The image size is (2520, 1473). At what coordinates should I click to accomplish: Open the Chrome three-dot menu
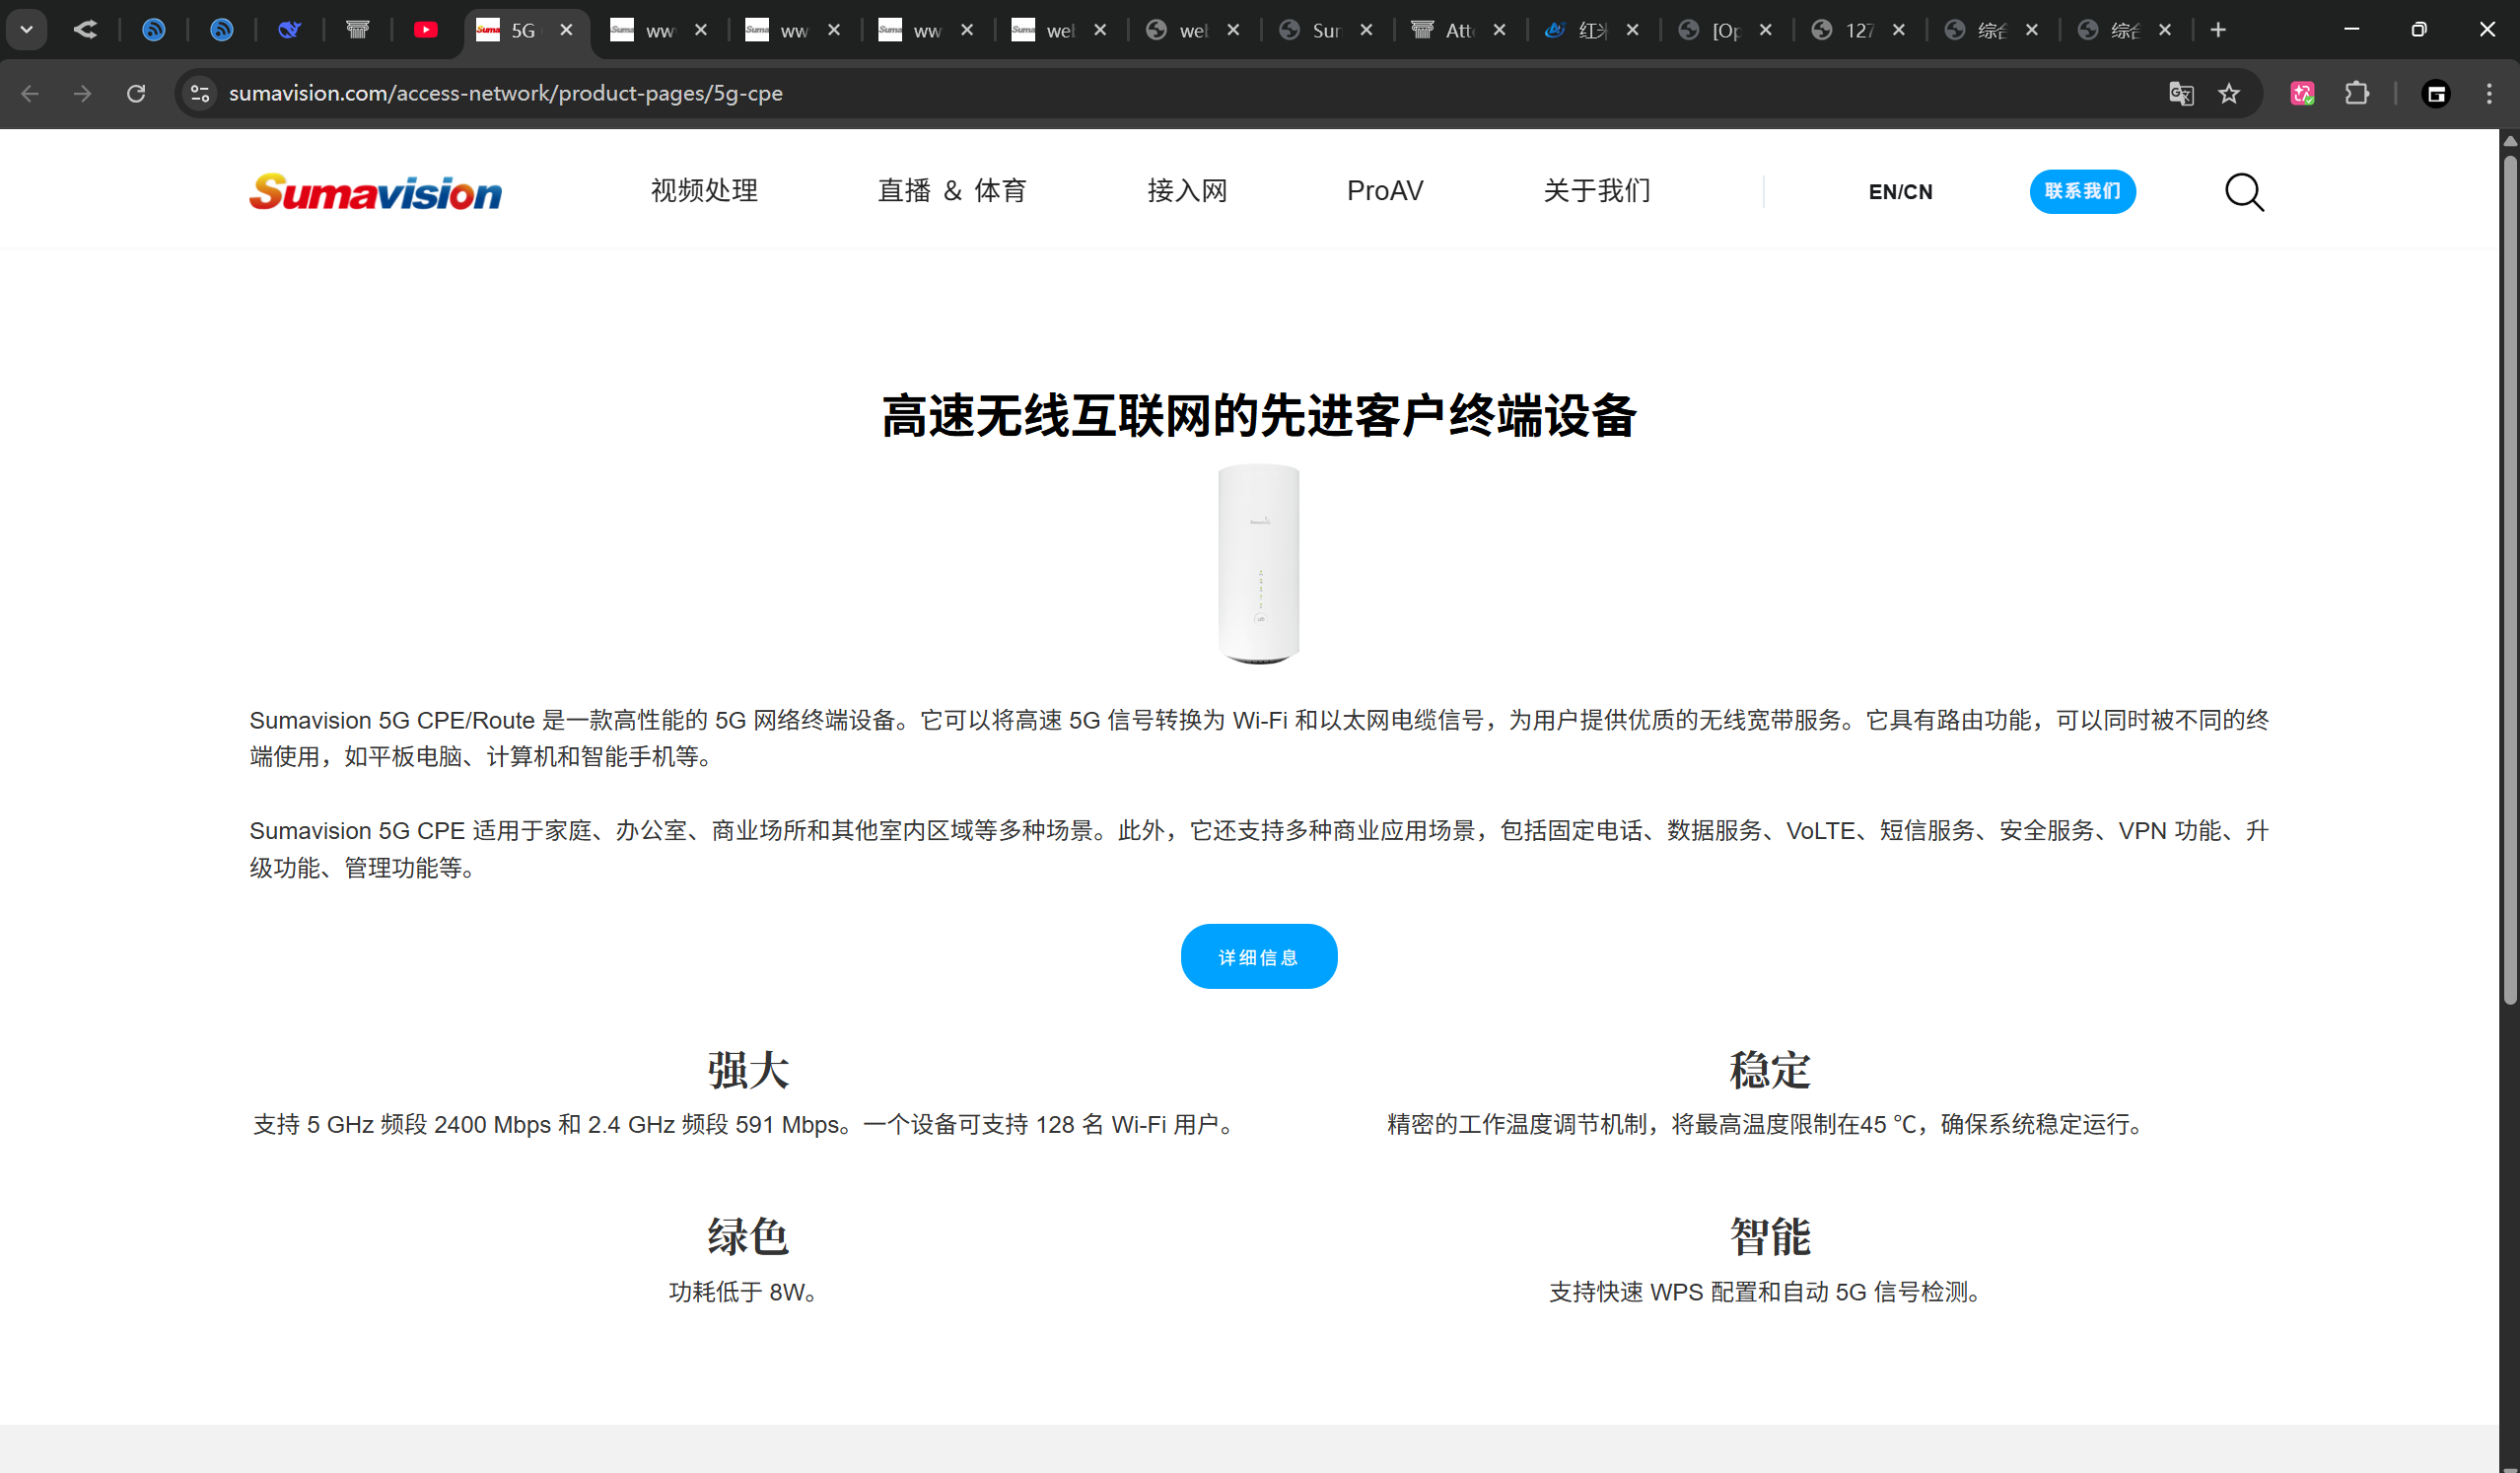click(2489, 94)
